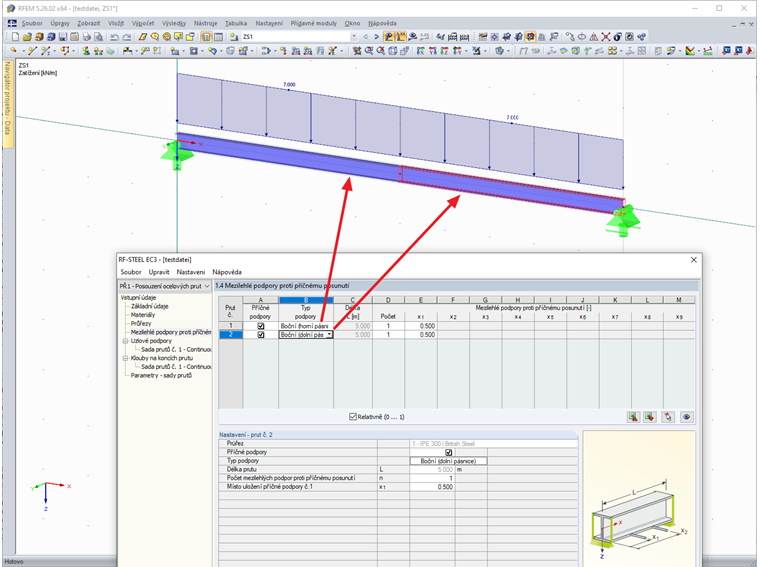760x567 pixels.
Task: Click the New file icon in toolbar
Action: 16,37
